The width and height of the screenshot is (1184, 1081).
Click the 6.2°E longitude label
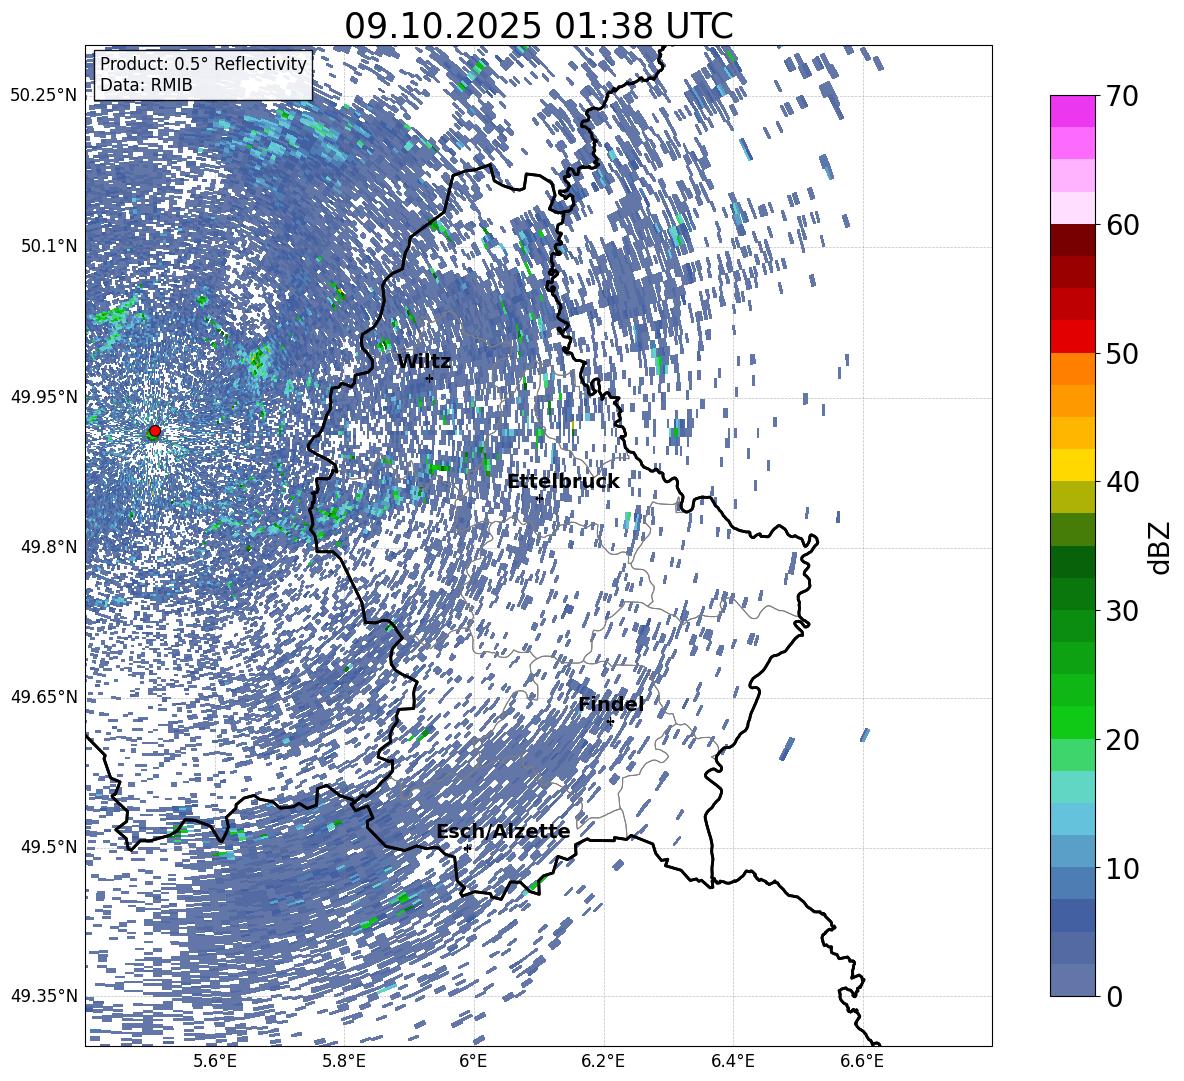pos(603,1061)
